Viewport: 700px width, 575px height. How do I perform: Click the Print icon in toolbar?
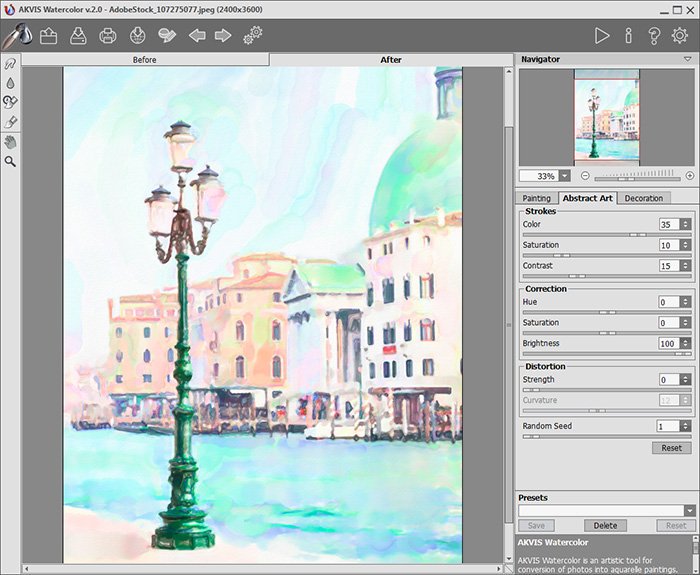(108, 36)
